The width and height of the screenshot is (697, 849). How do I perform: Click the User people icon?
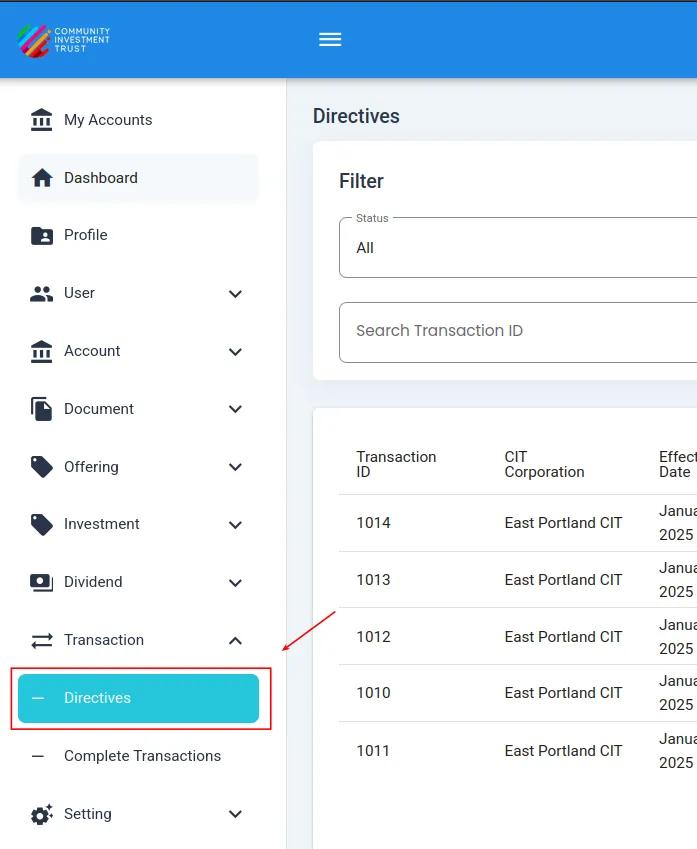tap(42, 294)
